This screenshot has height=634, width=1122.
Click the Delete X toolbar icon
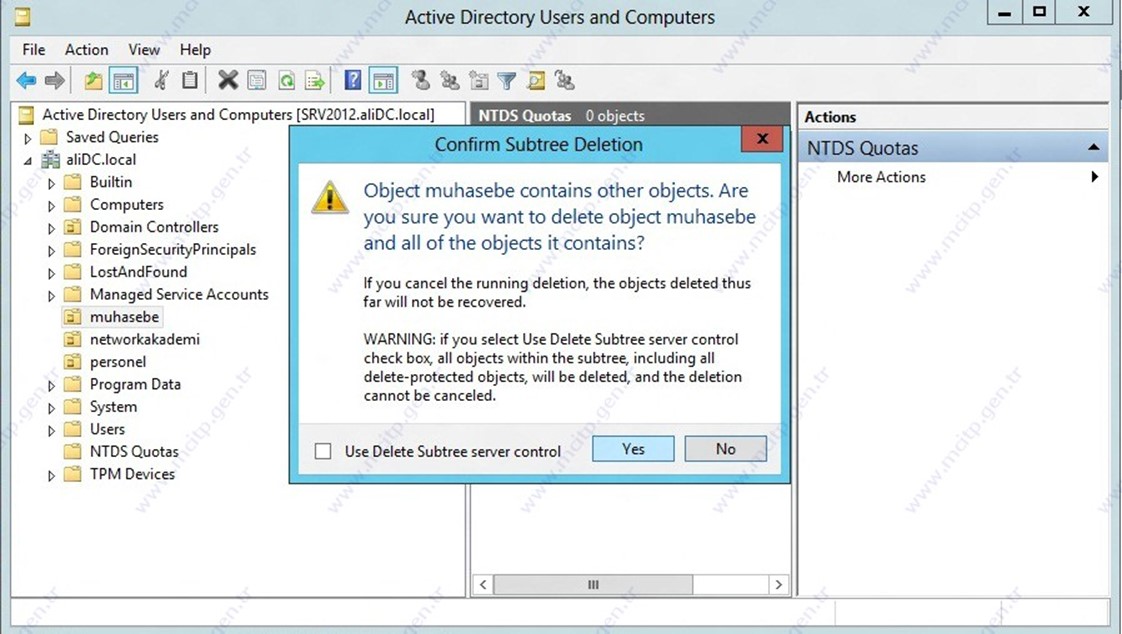pos(228,80)
